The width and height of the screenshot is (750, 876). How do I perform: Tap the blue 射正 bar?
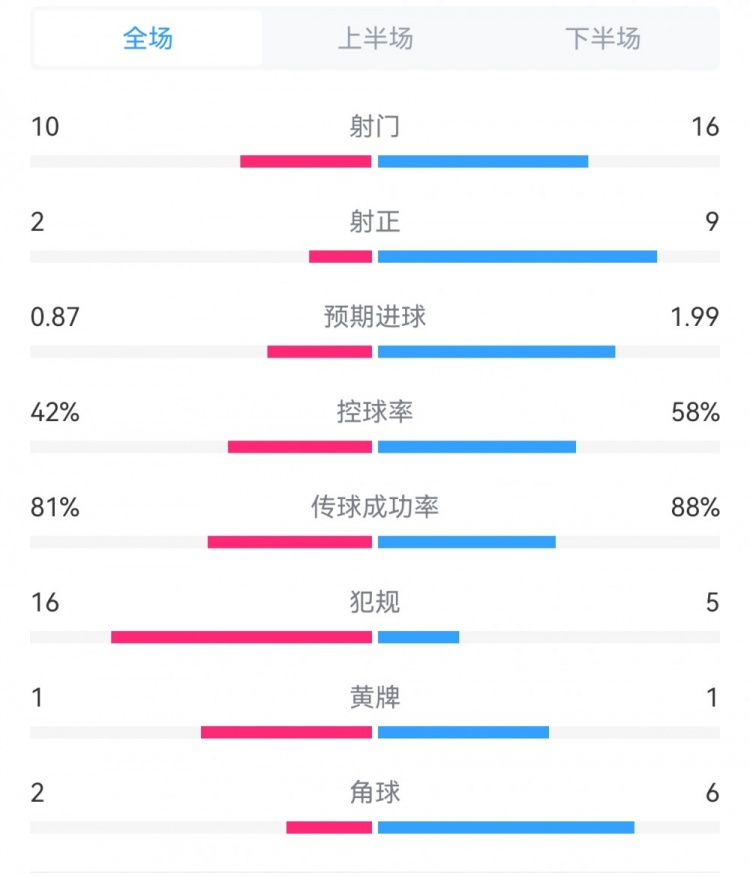point(517,256)
